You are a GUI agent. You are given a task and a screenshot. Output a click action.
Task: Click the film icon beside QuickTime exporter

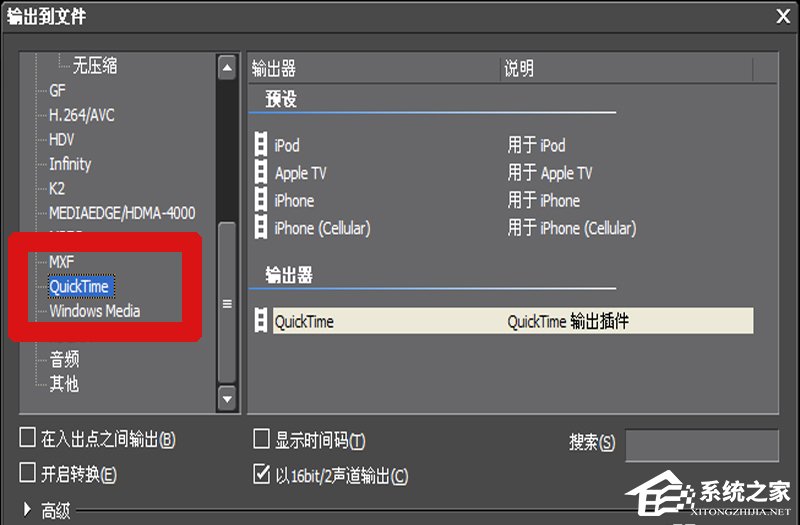point(261,321)
